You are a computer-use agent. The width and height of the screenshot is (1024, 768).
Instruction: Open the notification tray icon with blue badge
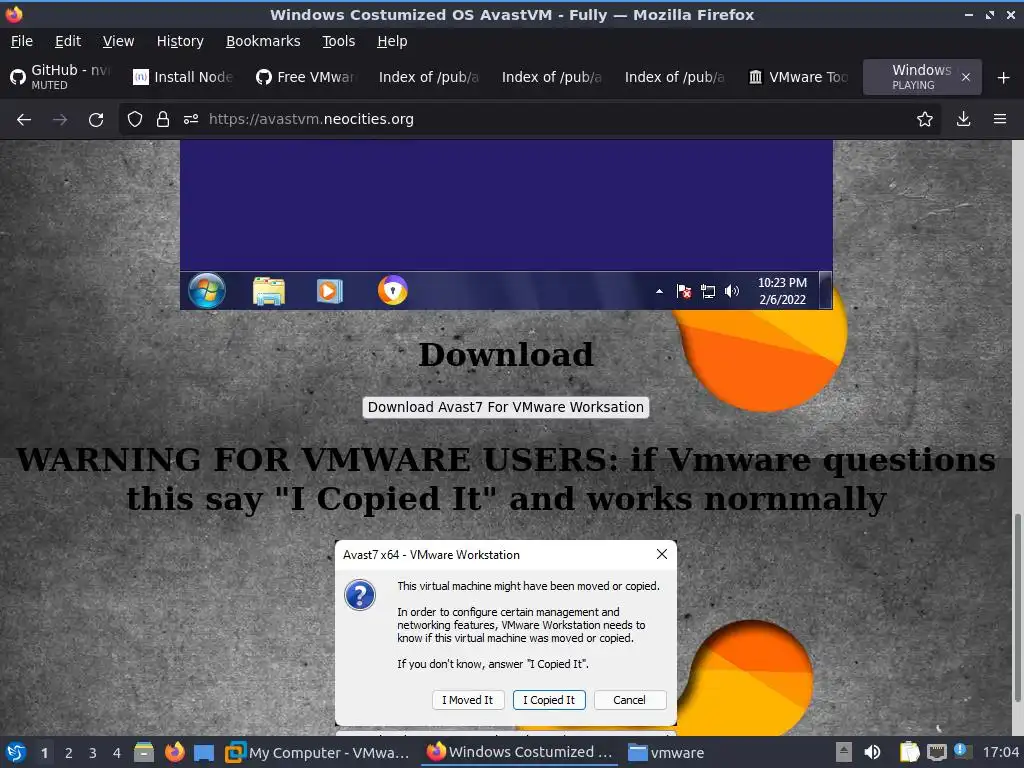point(962,752)
